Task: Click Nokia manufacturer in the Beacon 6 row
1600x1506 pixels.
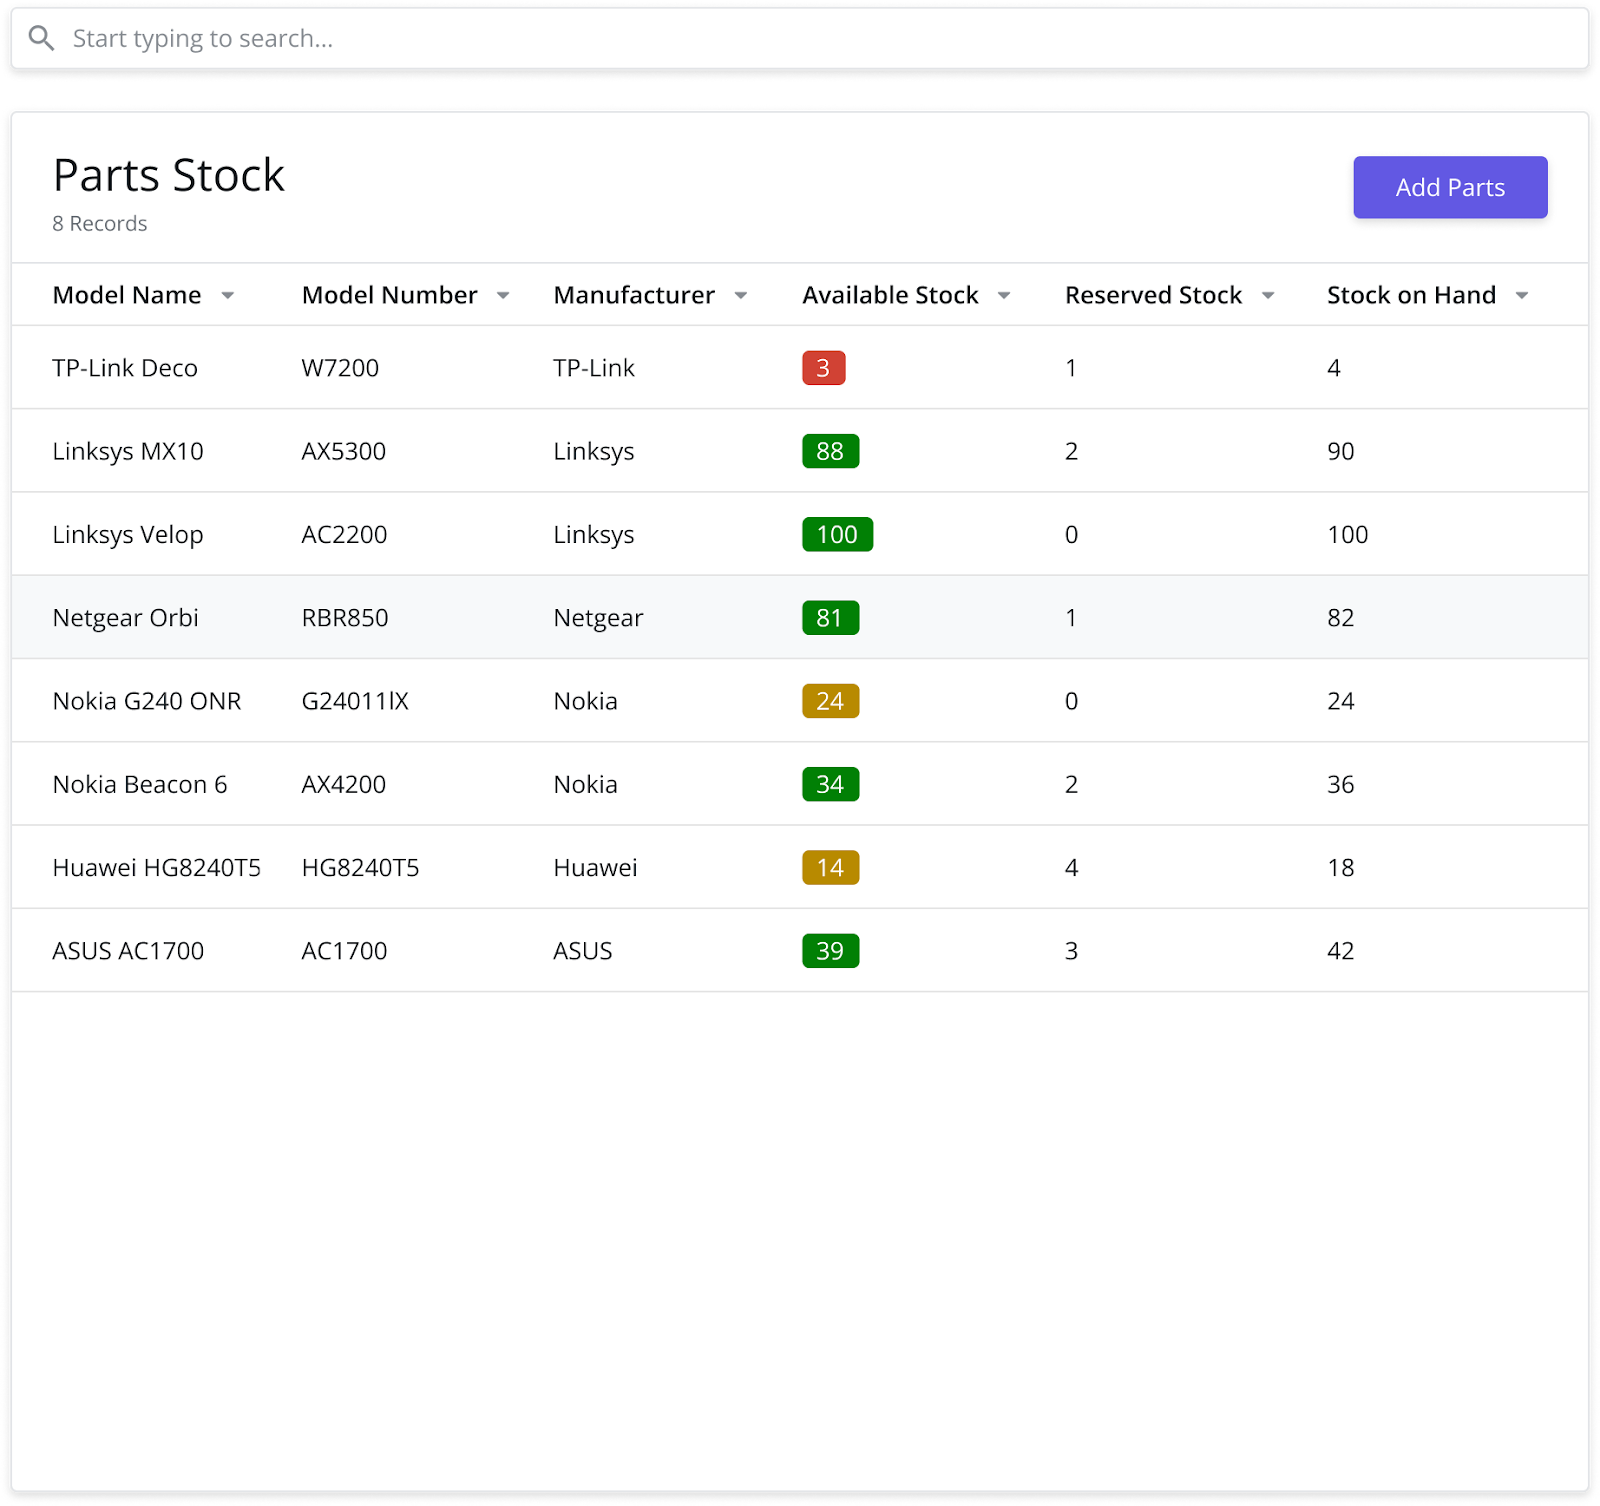Action: click(585, 784)
